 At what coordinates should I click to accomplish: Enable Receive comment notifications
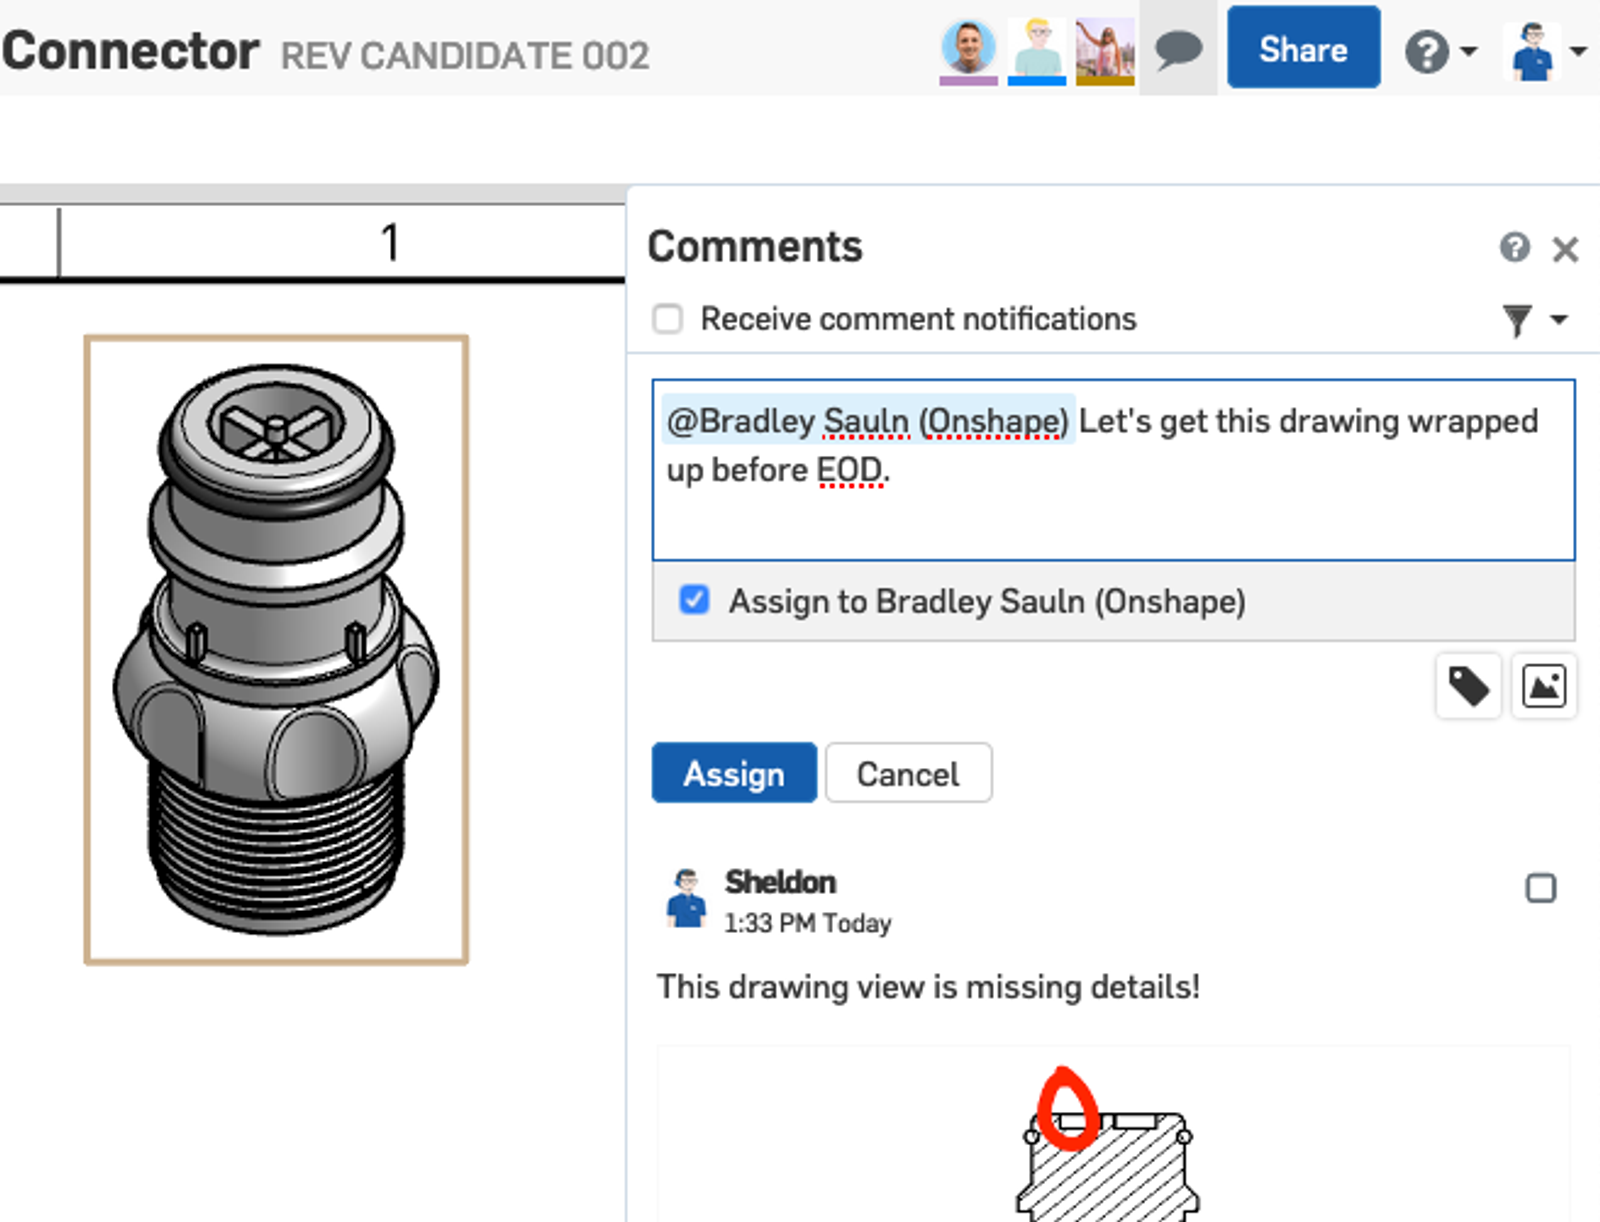click(667, 319)
